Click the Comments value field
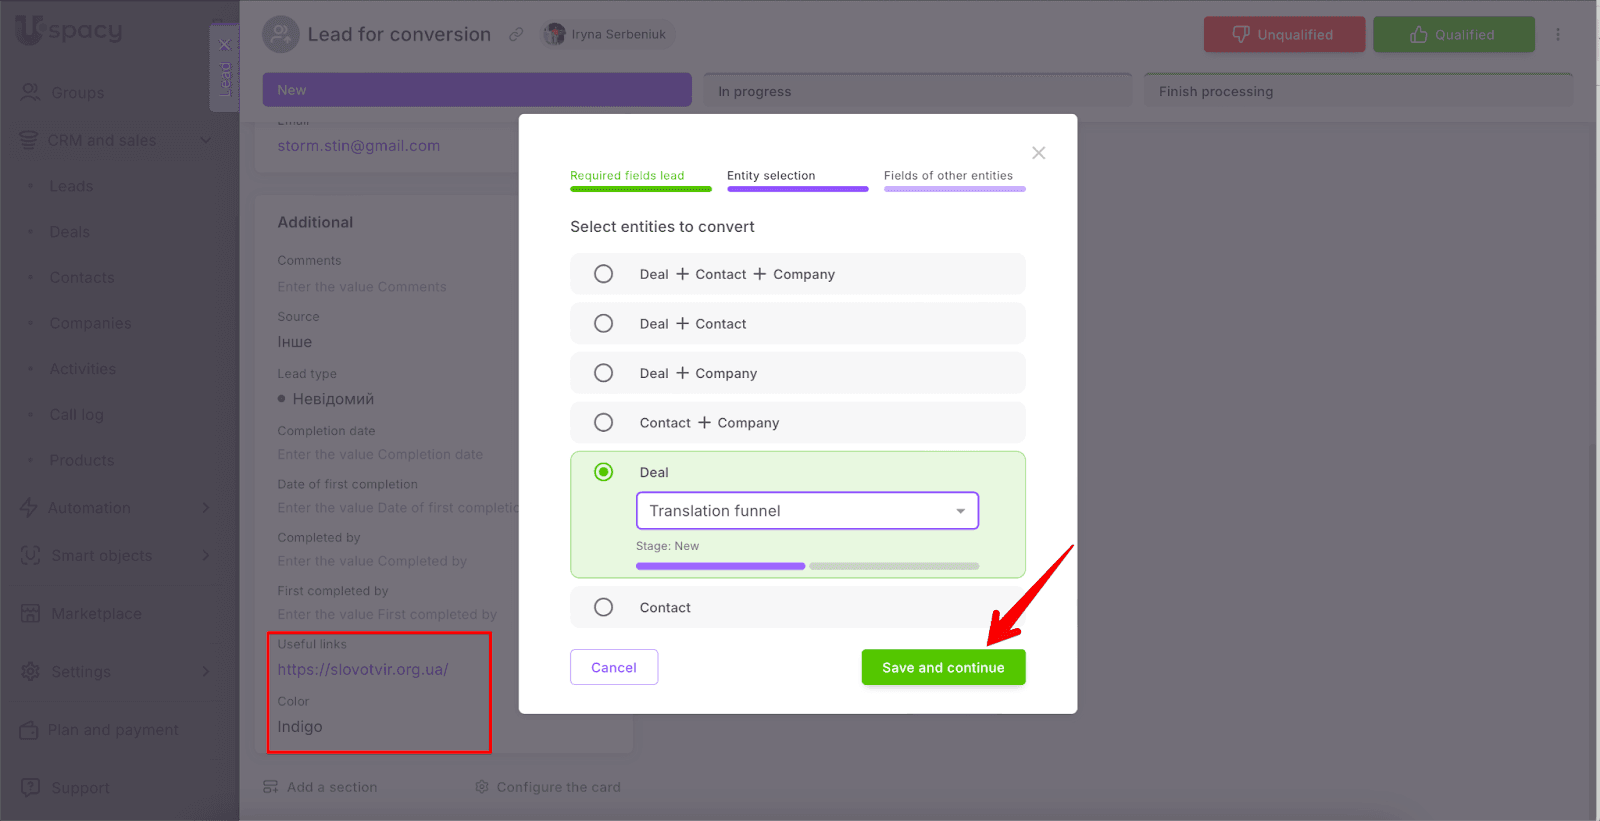Viewport: 1600px width, 821px height. point(362,287)
